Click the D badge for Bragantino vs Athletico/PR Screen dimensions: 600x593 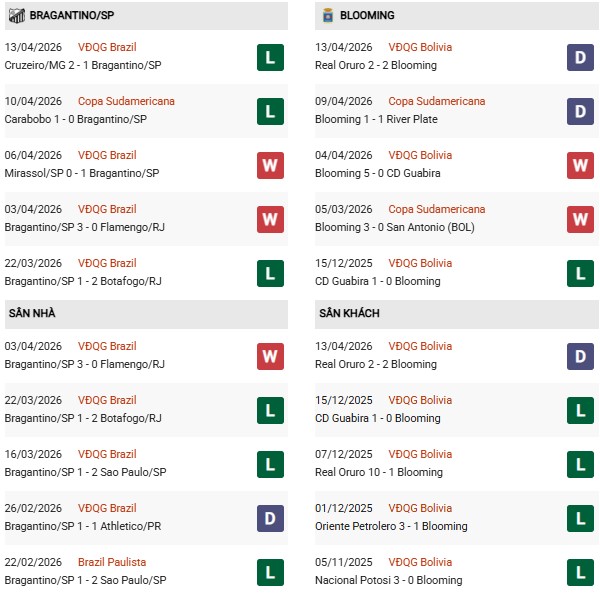click(x=270, y=518)
